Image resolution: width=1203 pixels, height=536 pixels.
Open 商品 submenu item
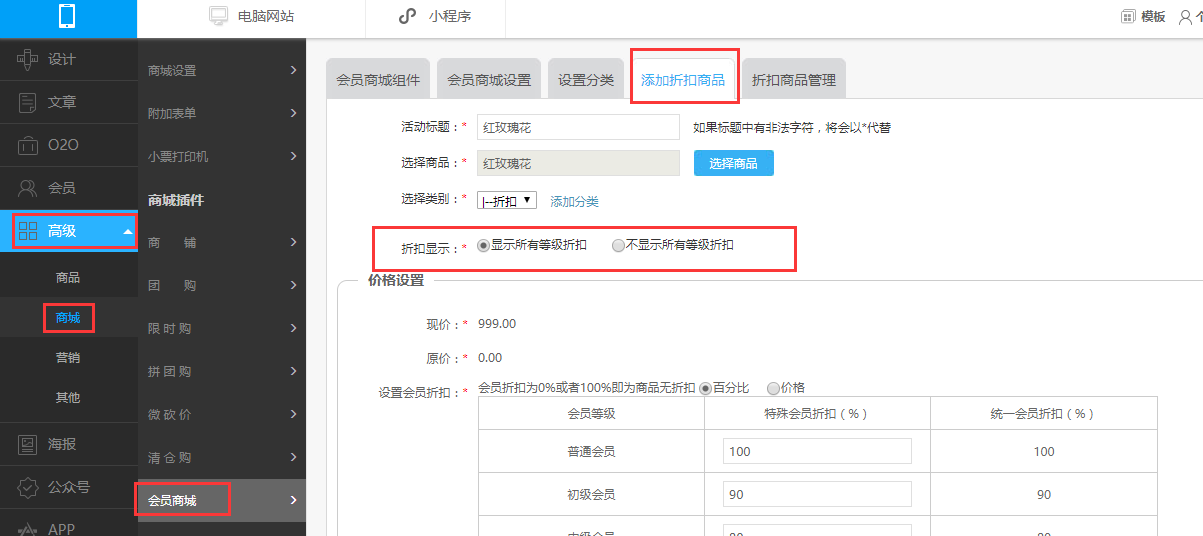[x=68, y=278]
